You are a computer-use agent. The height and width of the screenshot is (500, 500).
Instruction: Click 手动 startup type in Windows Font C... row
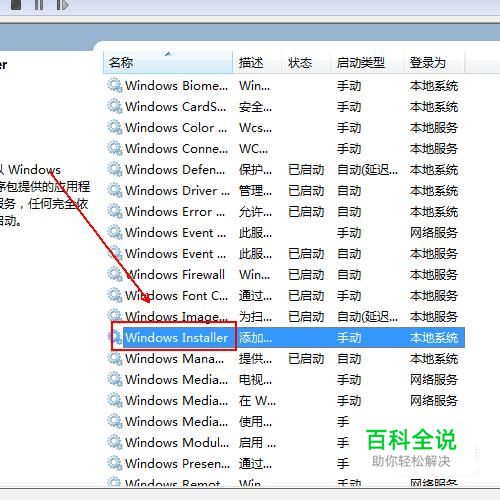[x=349, y=295]
